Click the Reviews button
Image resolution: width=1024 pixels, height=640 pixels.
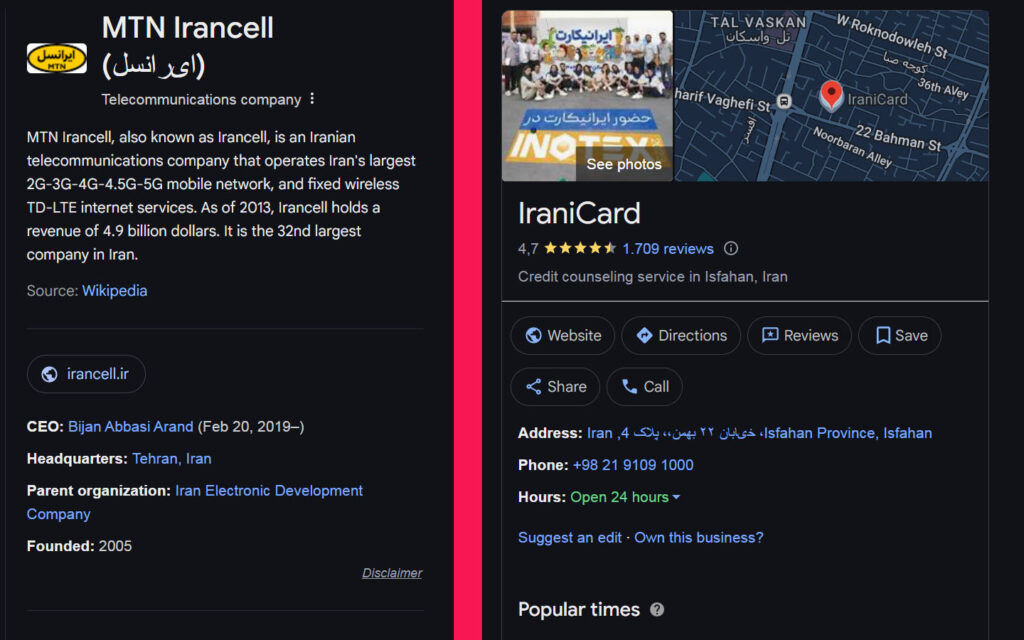(x=799, y=336)
